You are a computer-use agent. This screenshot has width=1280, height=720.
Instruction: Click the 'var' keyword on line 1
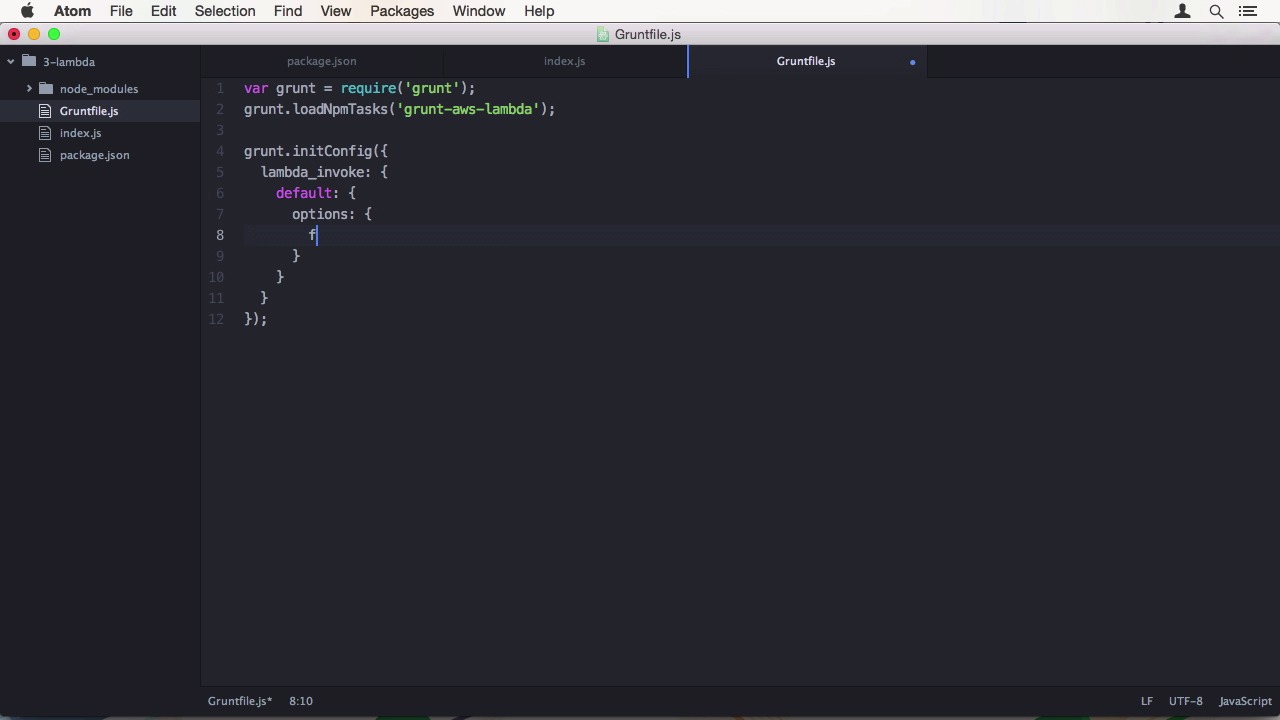pyautogui.click(x=256, y=88)
